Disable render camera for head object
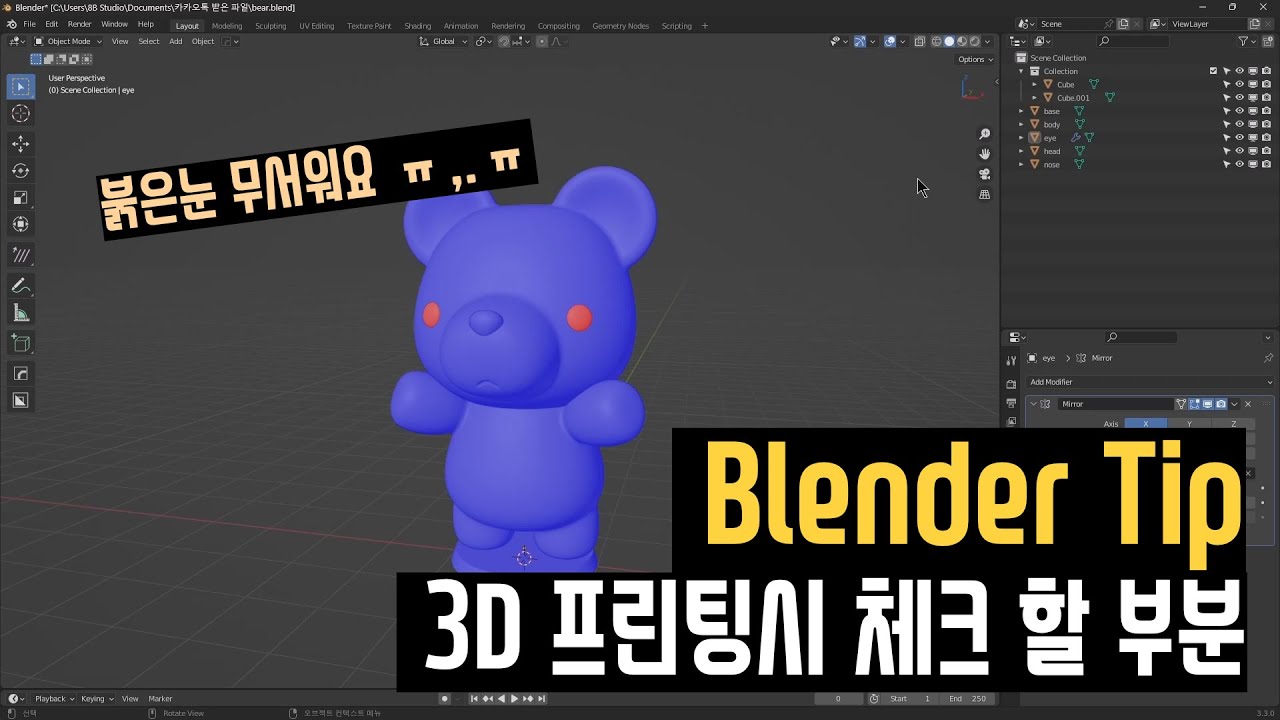 pyautogui.click(x=1266, y=151)
